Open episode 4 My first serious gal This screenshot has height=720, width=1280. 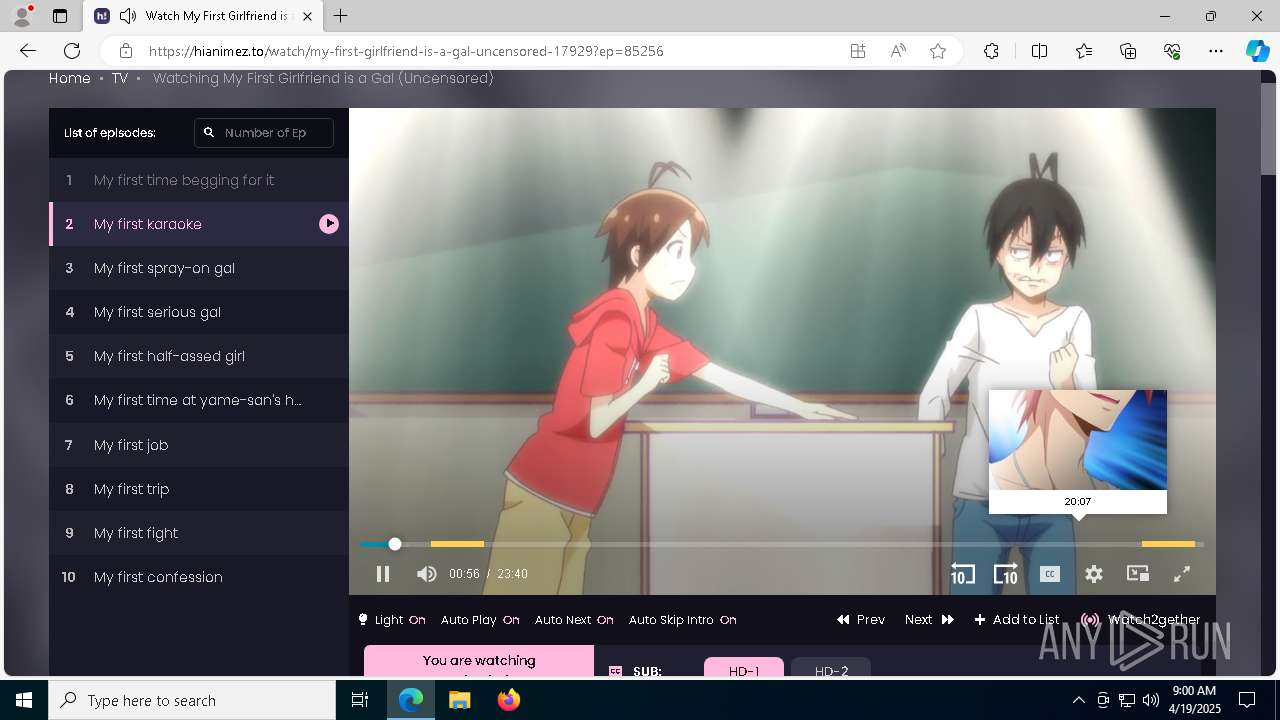(199, 312)
